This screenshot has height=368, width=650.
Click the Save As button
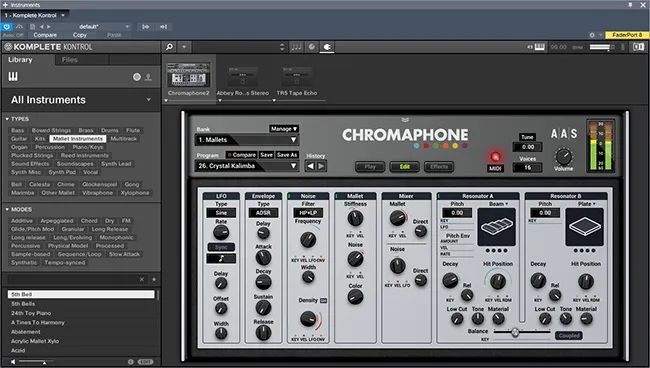point(287,155)
